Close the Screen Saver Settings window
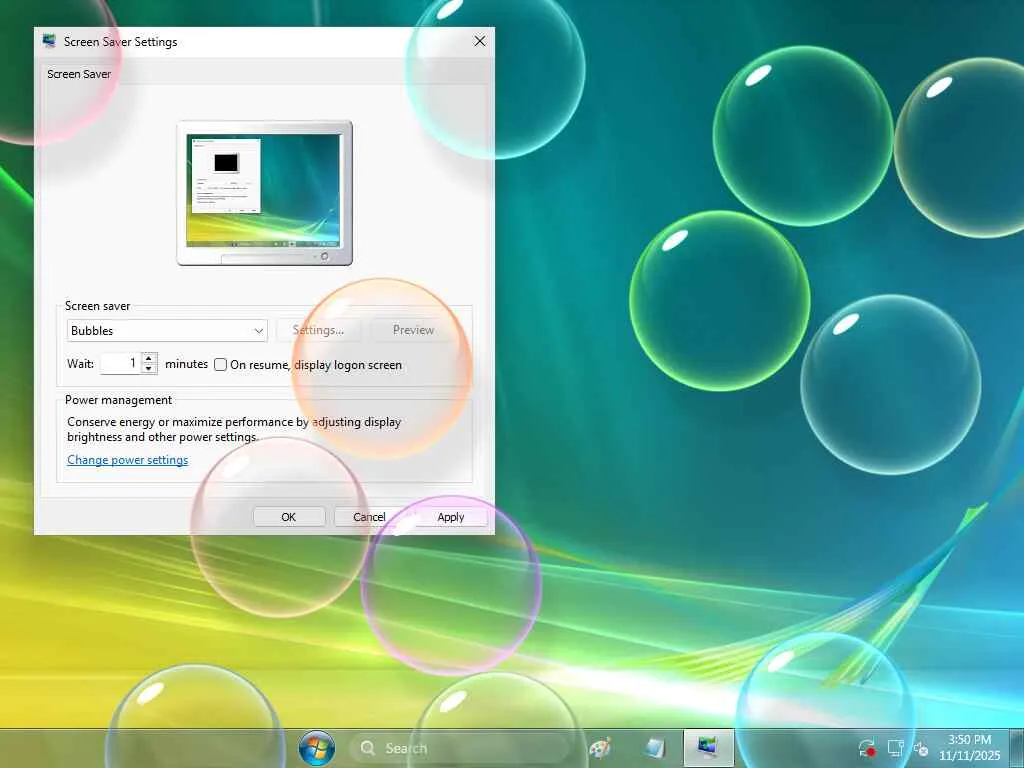 (x=479, y=41)
